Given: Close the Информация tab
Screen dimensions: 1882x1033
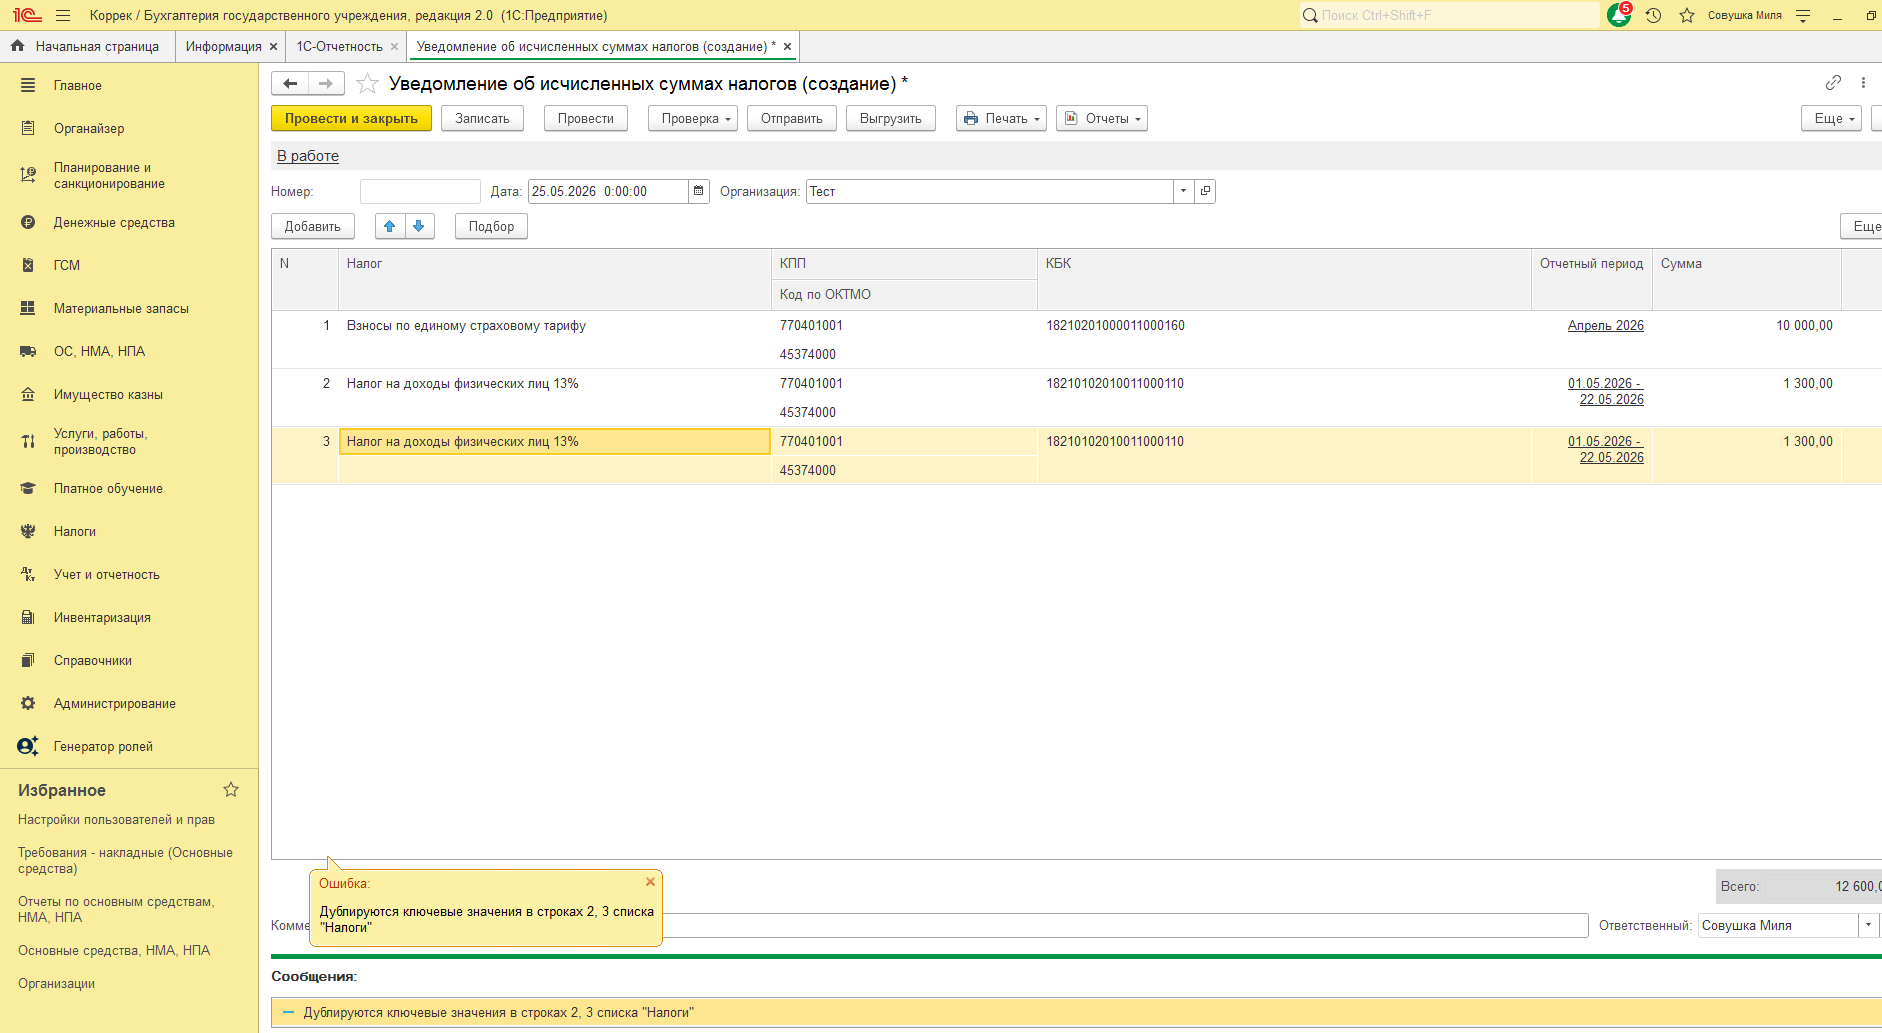Looking at the screenshot, I should (x=273, y=46).
